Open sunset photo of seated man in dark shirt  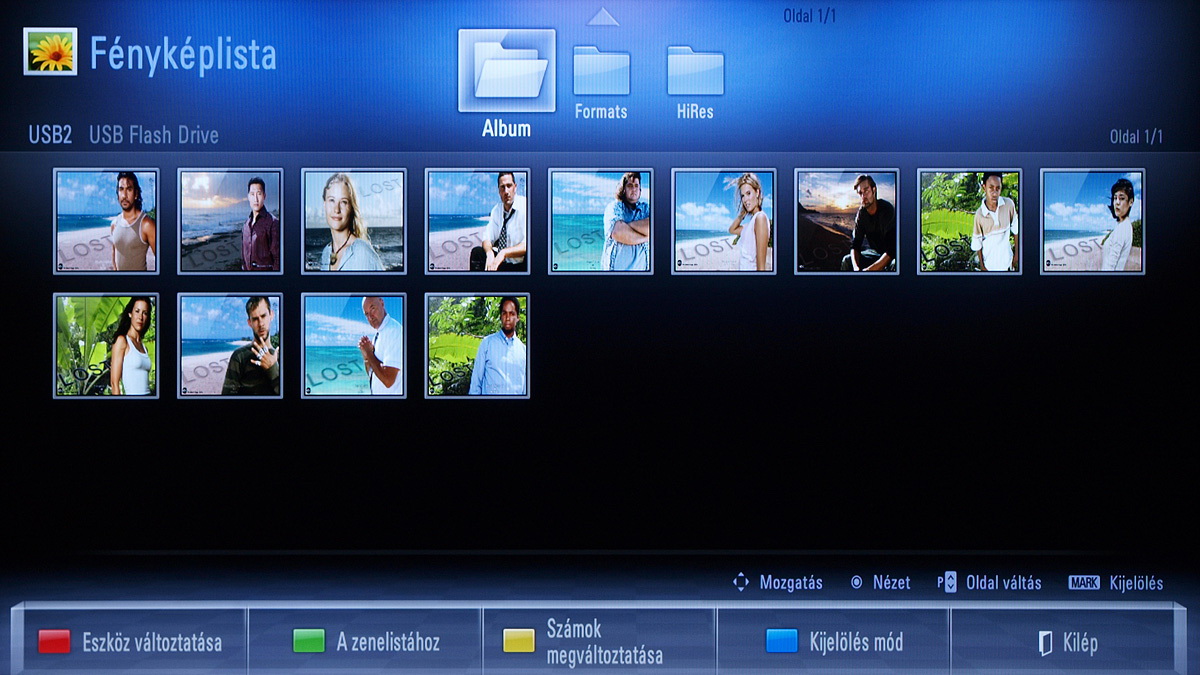(847, 221)
